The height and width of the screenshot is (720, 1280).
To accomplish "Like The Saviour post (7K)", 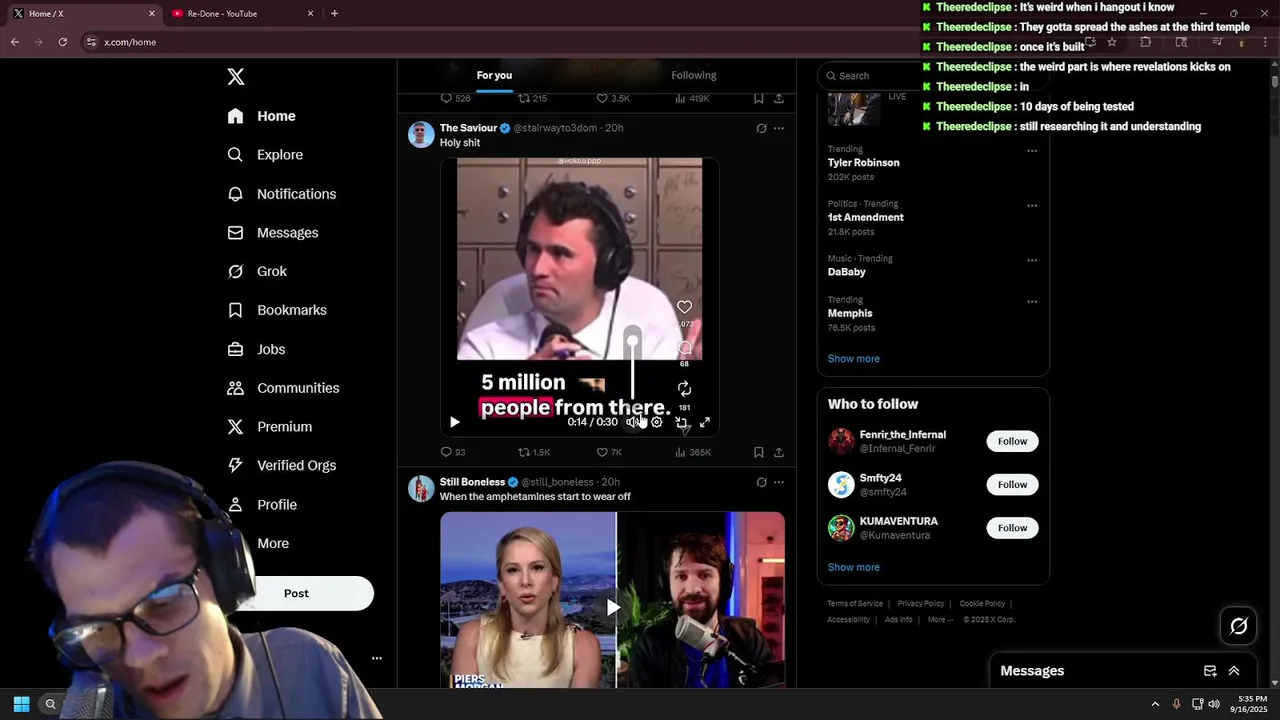I will [609, 452].
